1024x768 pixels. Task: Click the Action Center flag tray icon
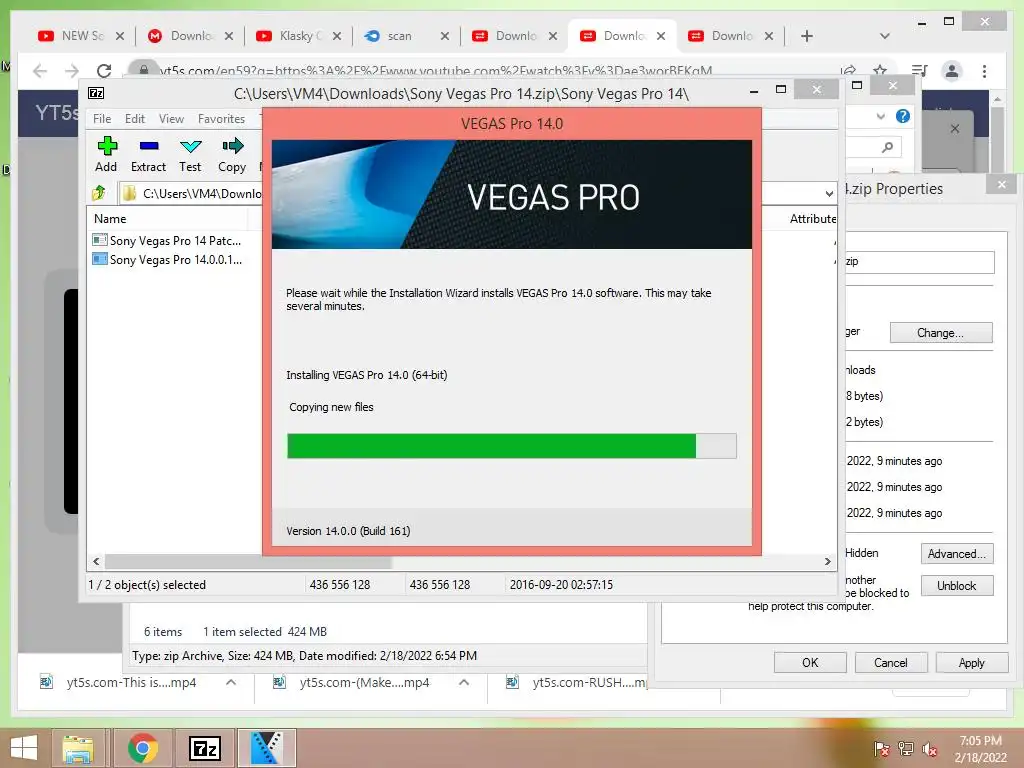pyautogui.click(x=881, y=749)
